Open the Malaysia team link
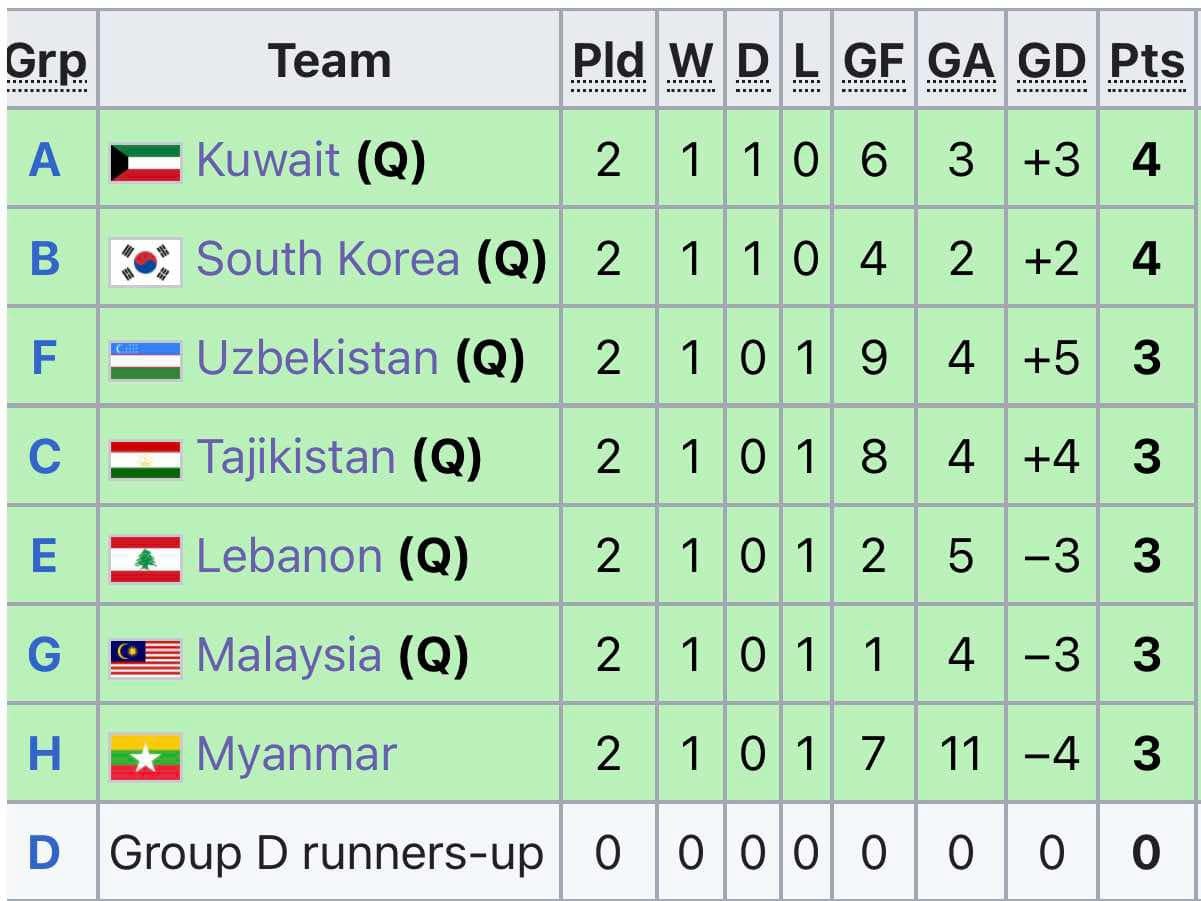Screen dimensions: 1201x901 click(288, 656)
